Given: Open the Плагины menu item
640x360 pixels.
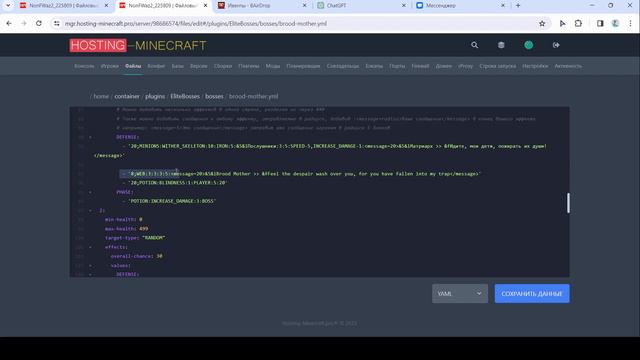Looking at the screenshot, I should [x=249, y=66].
